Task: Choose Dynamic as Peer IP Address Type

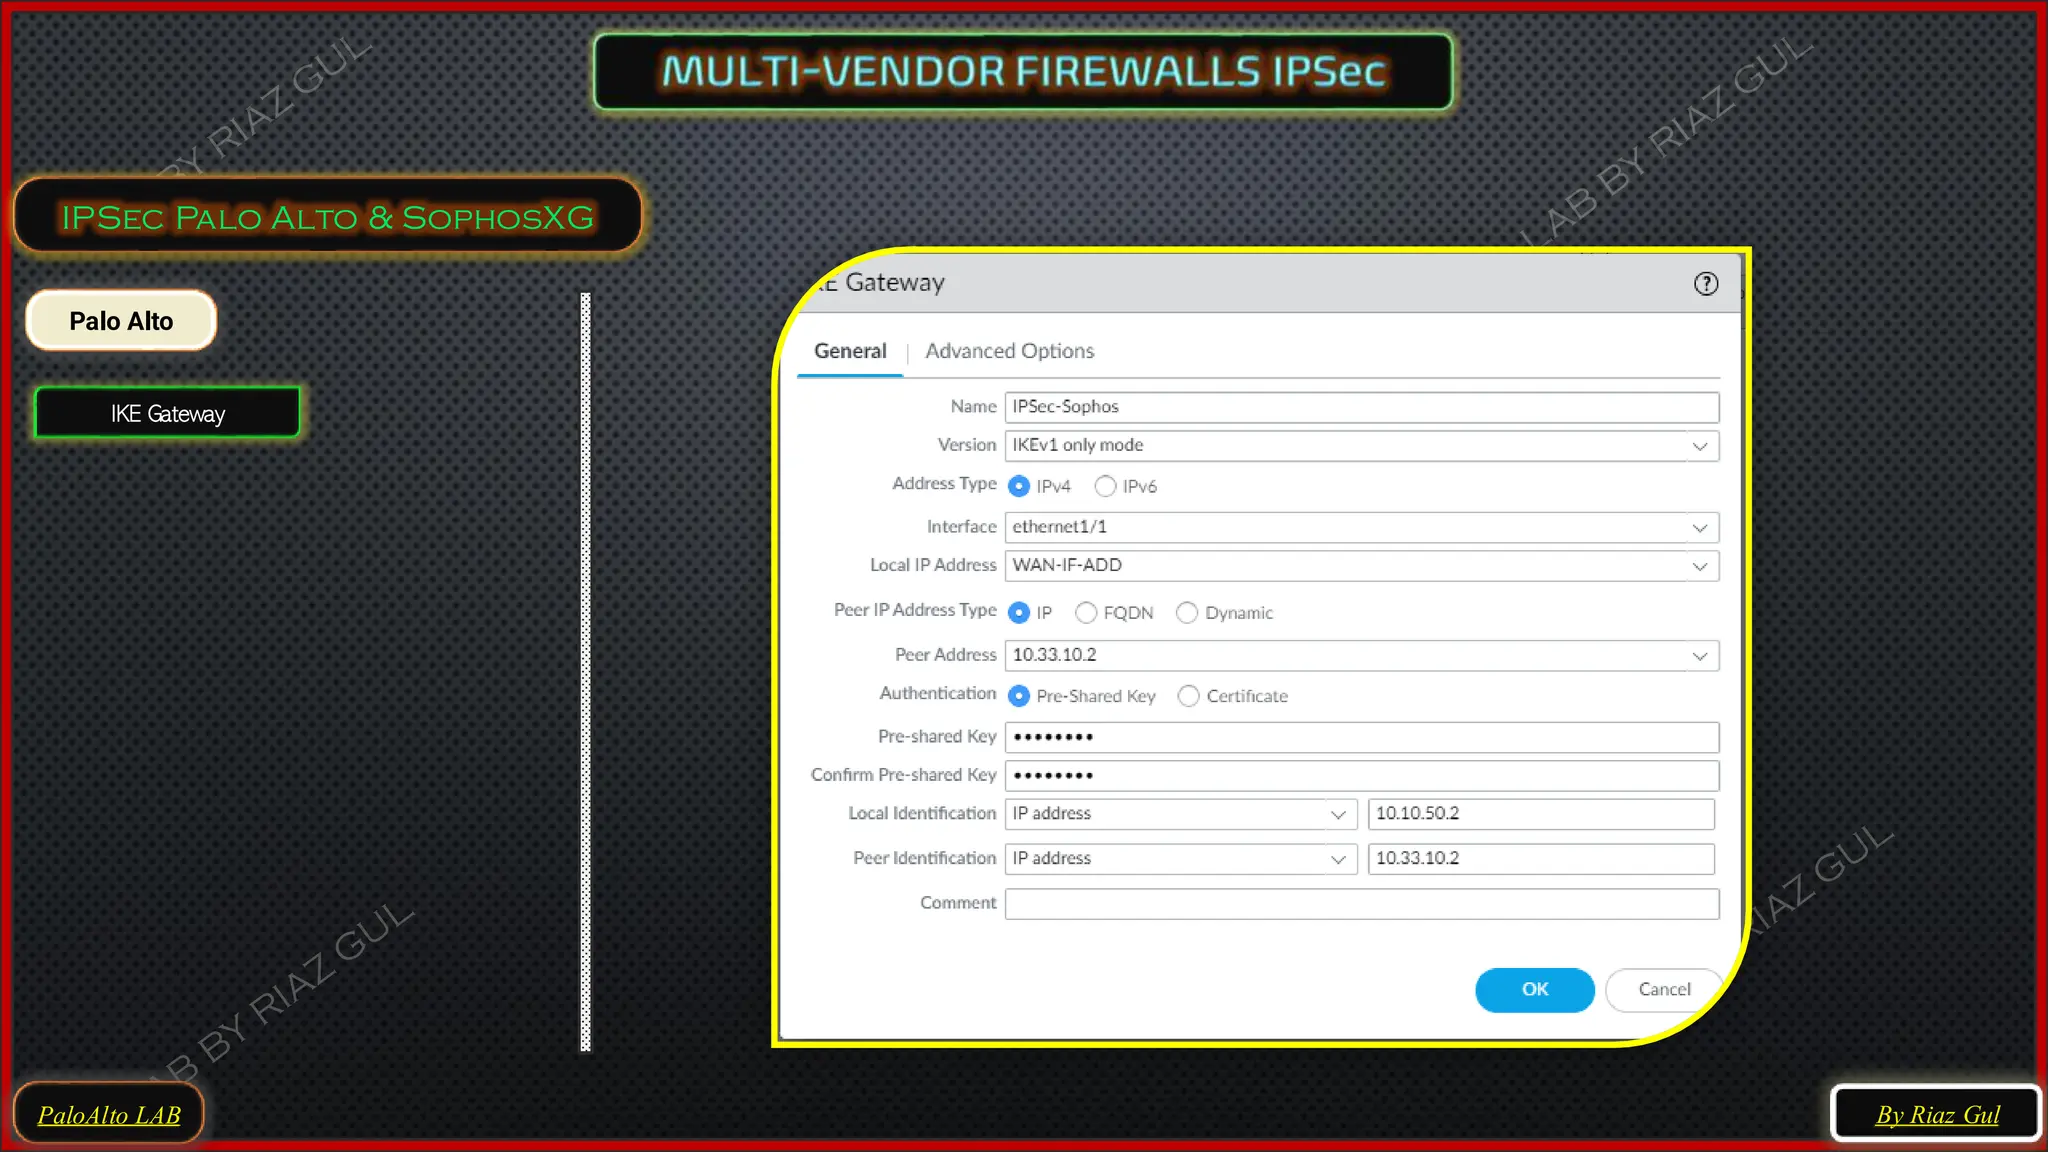Action: (x=1187, y=613)
